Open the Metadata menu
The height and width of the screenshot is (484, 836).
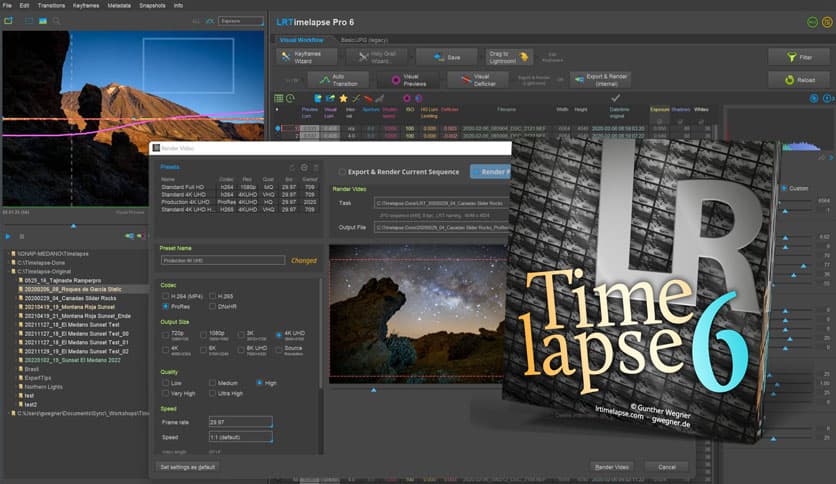[119, 5]
